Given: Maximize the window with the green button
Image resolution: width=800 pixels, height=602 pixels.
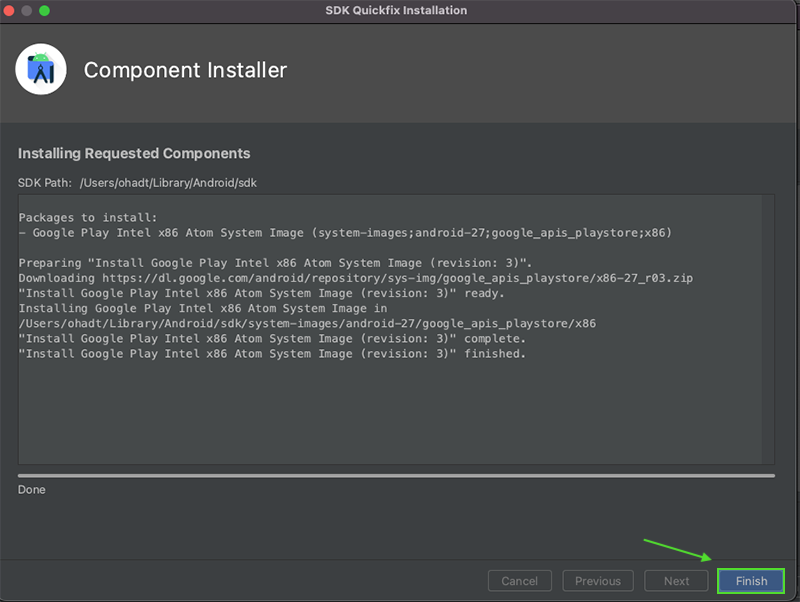Looking at the screenshot, I should click(42, 11).
